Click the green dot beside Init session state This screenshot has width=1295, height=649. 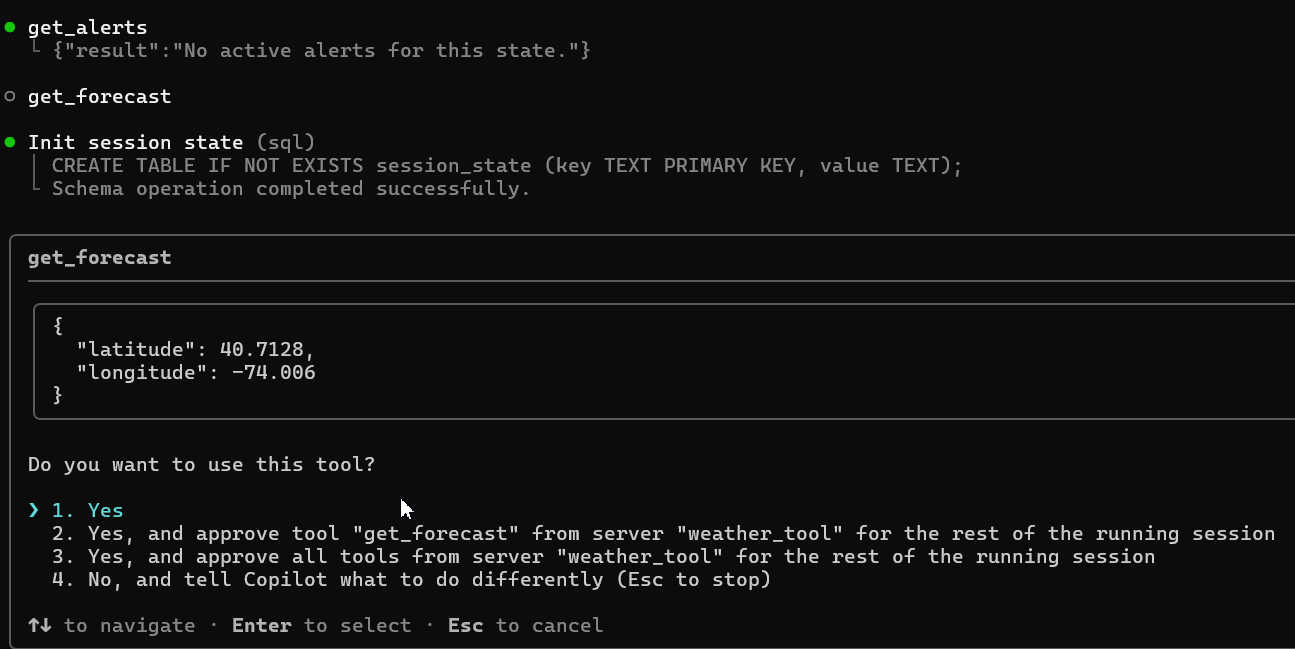[10, 142]
